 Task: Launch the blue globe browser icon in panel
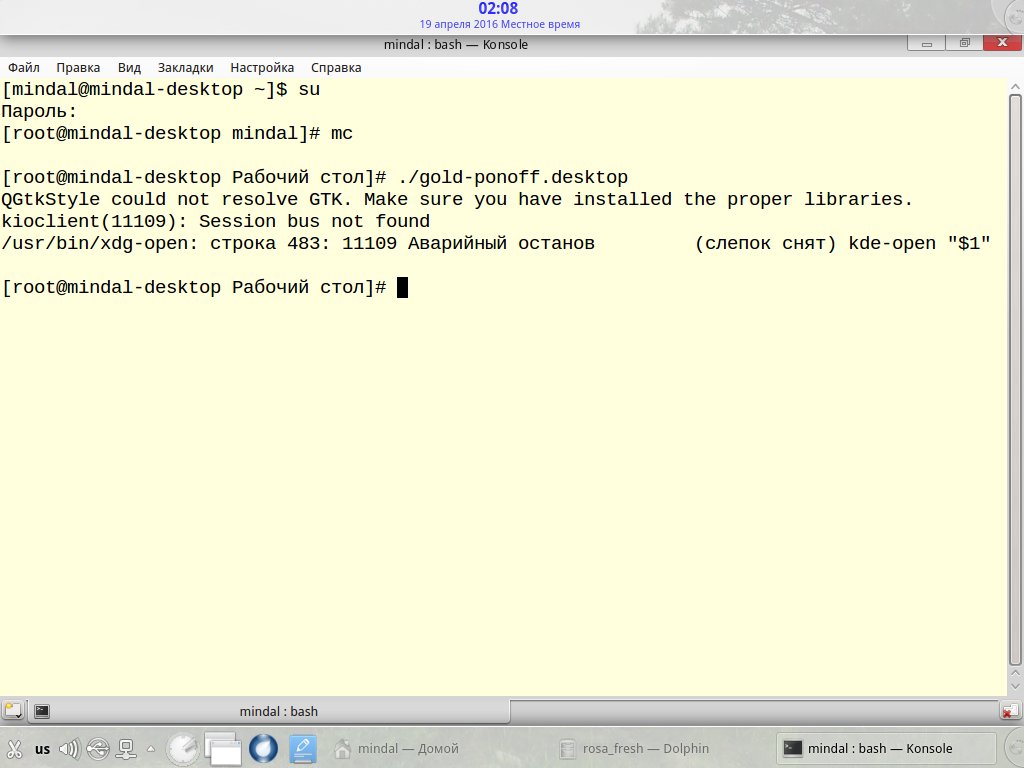[263, 748]
